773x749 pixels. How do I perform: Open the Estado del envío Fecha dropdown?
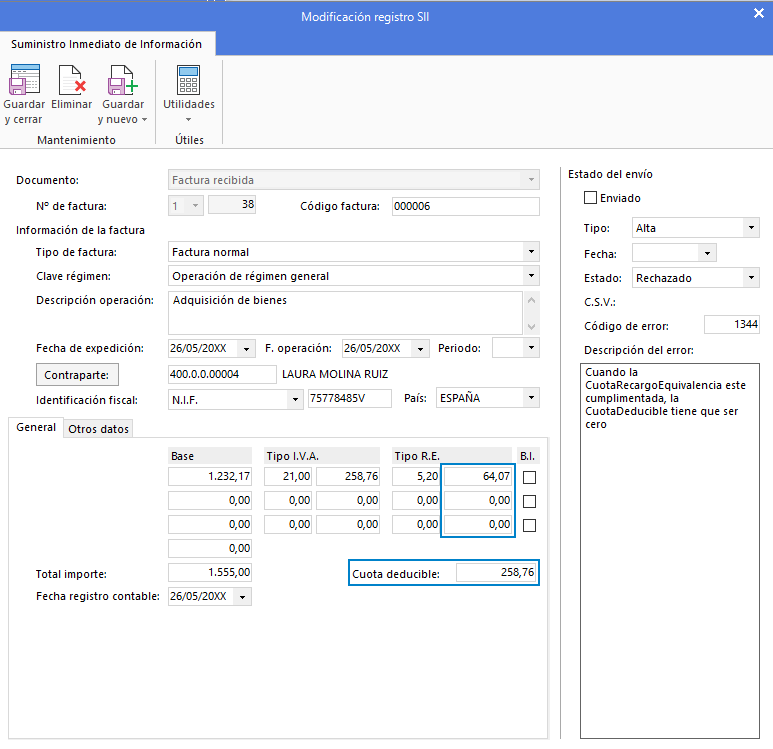click(707, 253)
